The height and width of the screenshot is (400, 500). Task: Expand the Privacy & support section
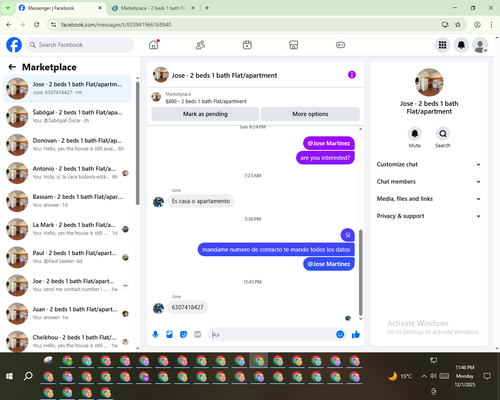click(429, 216)
